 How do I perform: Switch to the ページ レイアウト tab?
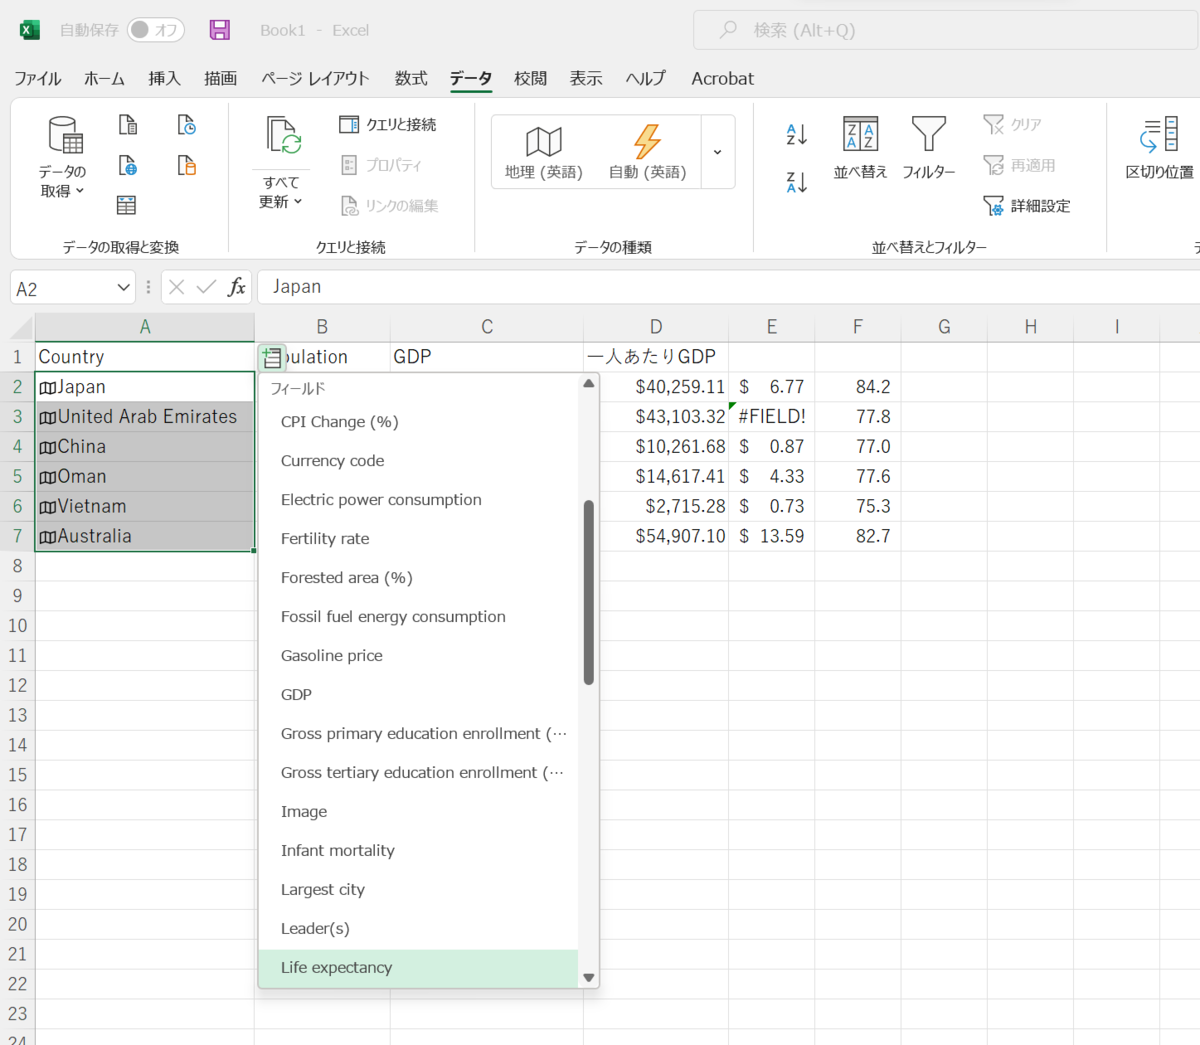[315, 78]
